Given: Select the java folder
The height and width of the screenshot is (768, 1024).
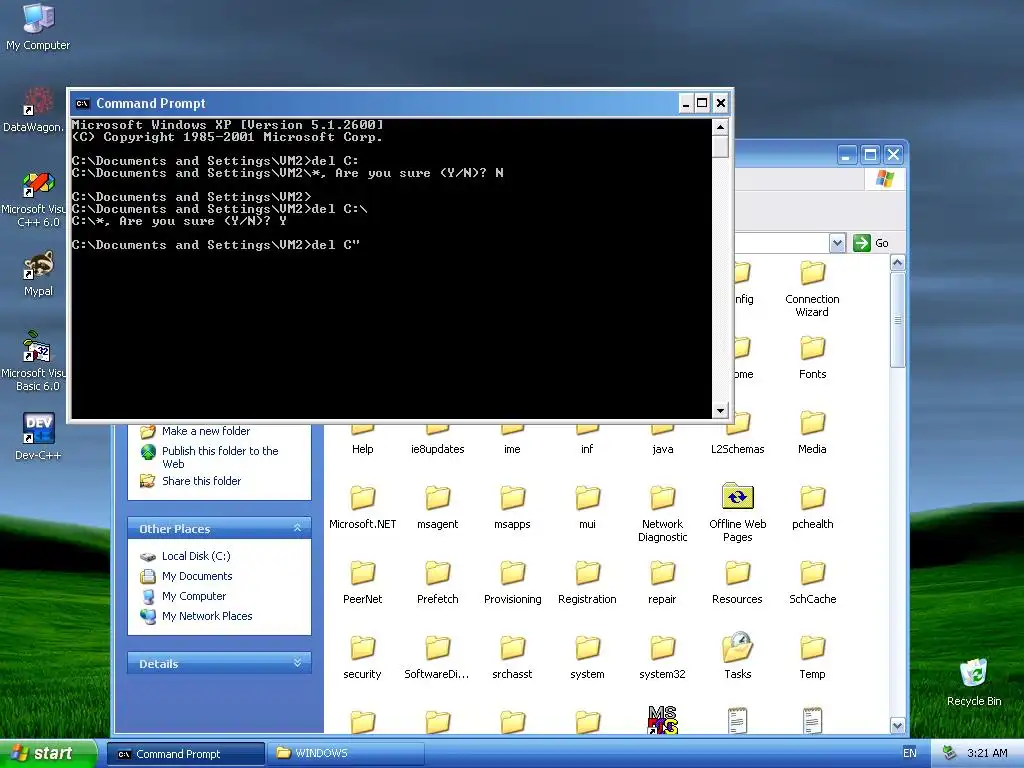Looking at the screenshot, I should coord(662,440).
